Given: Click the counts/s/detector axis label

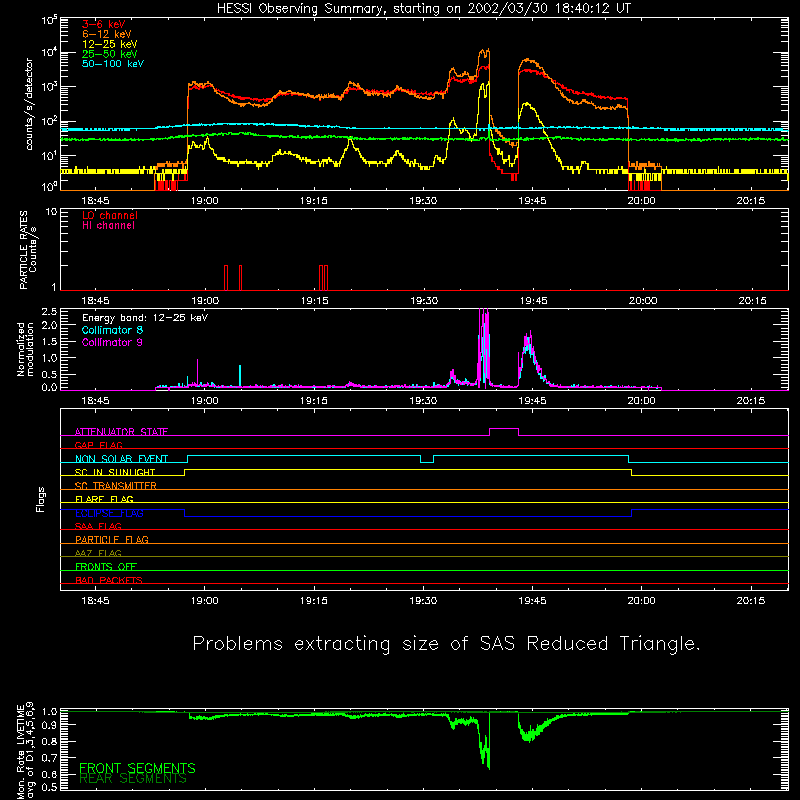Looking at the screenshot, I should [29, 104].
